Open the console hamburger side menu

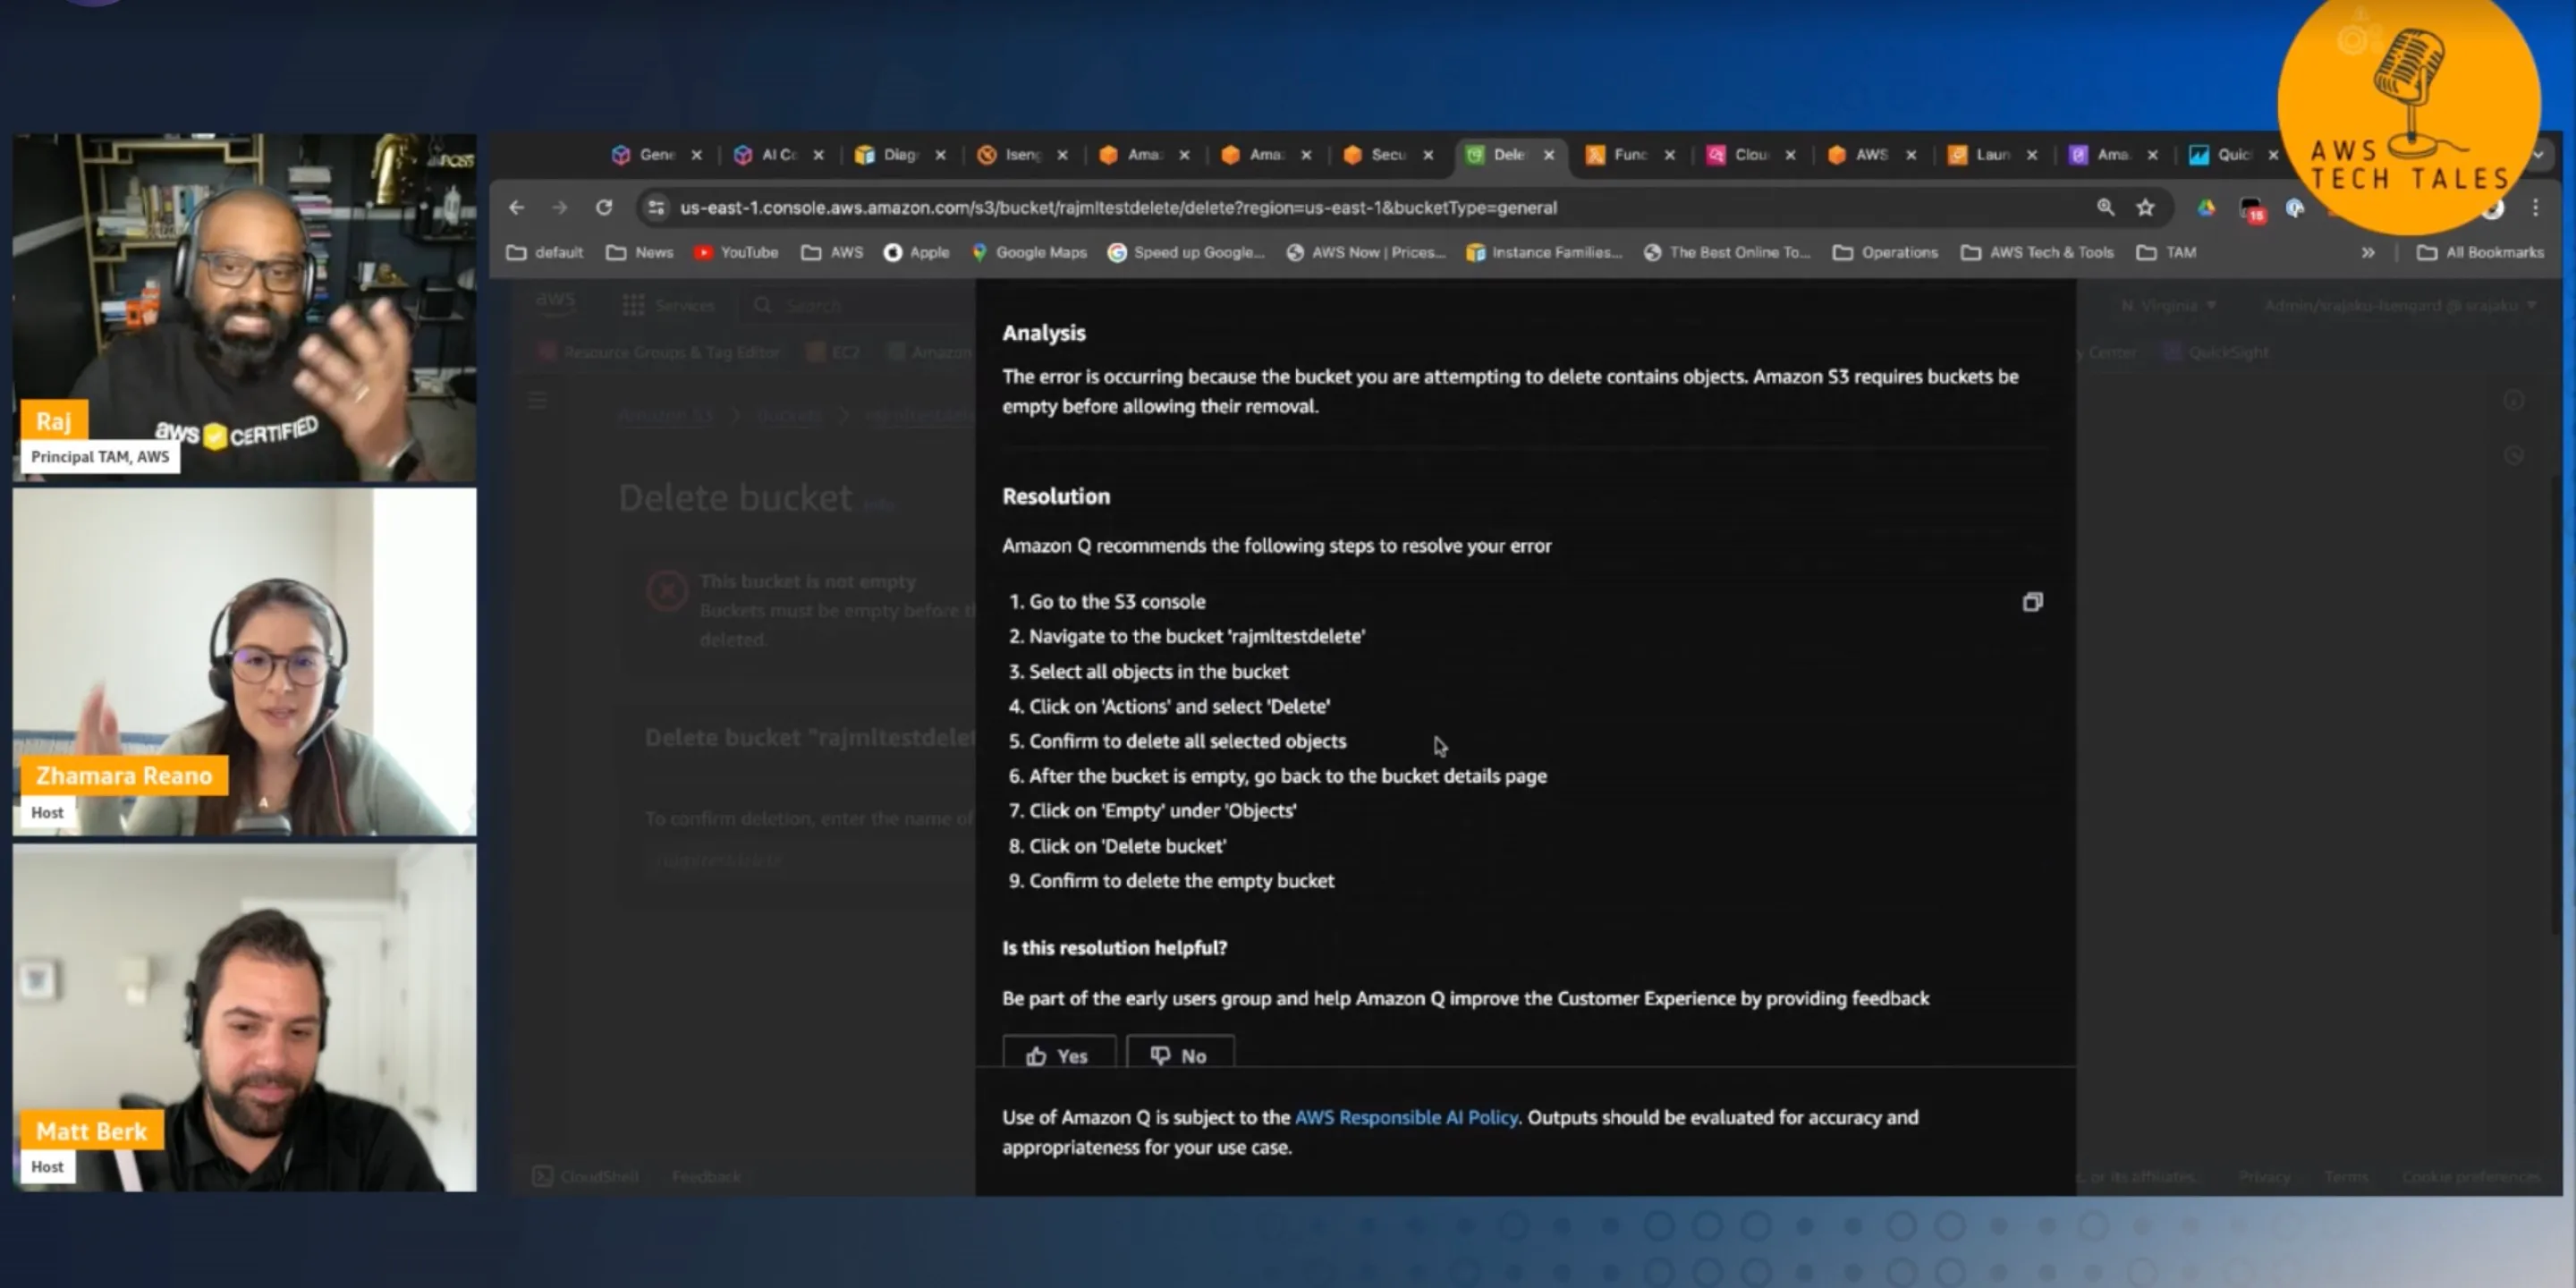point(538,401)
